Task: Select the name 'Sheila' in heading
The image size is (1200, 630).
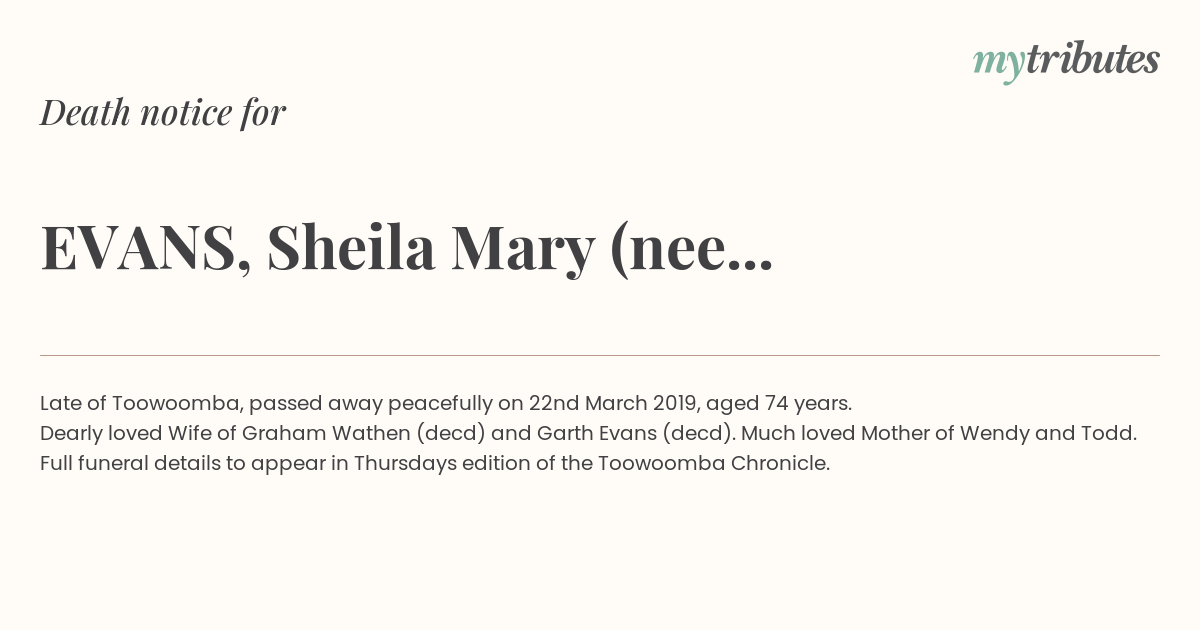Action: coord(351,250)
